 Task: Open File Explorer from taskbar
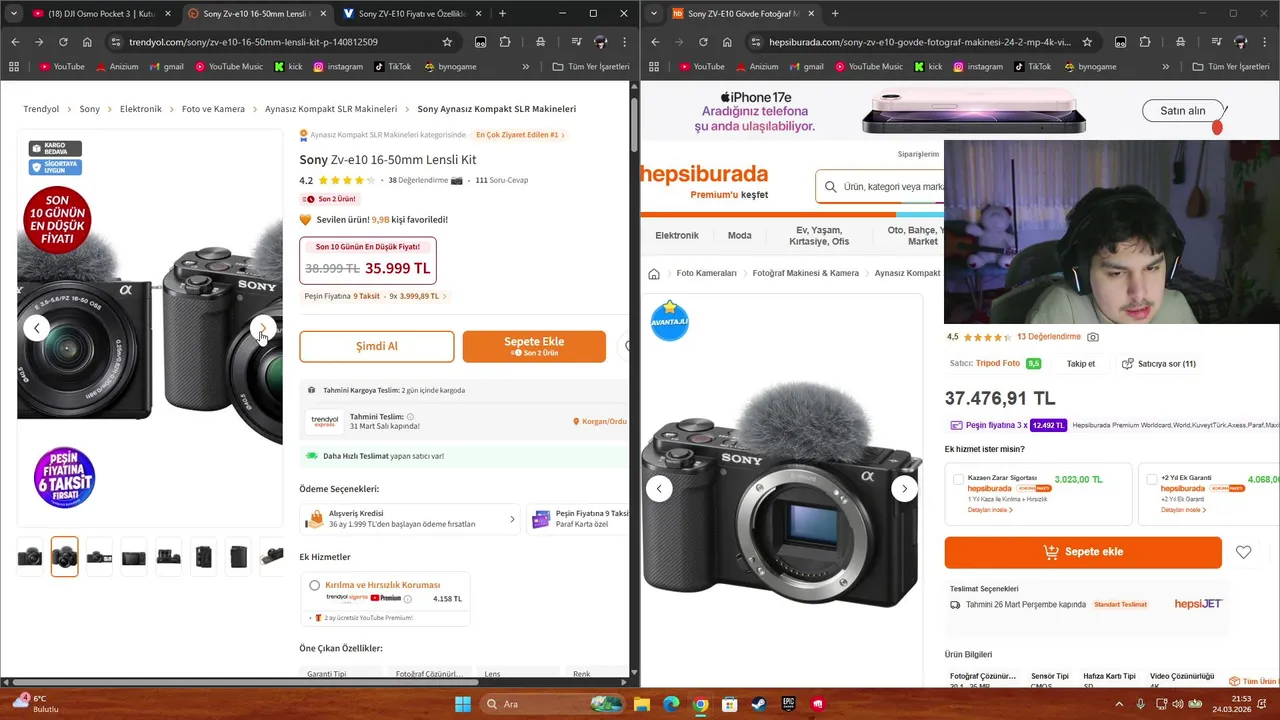coord(642,704)
